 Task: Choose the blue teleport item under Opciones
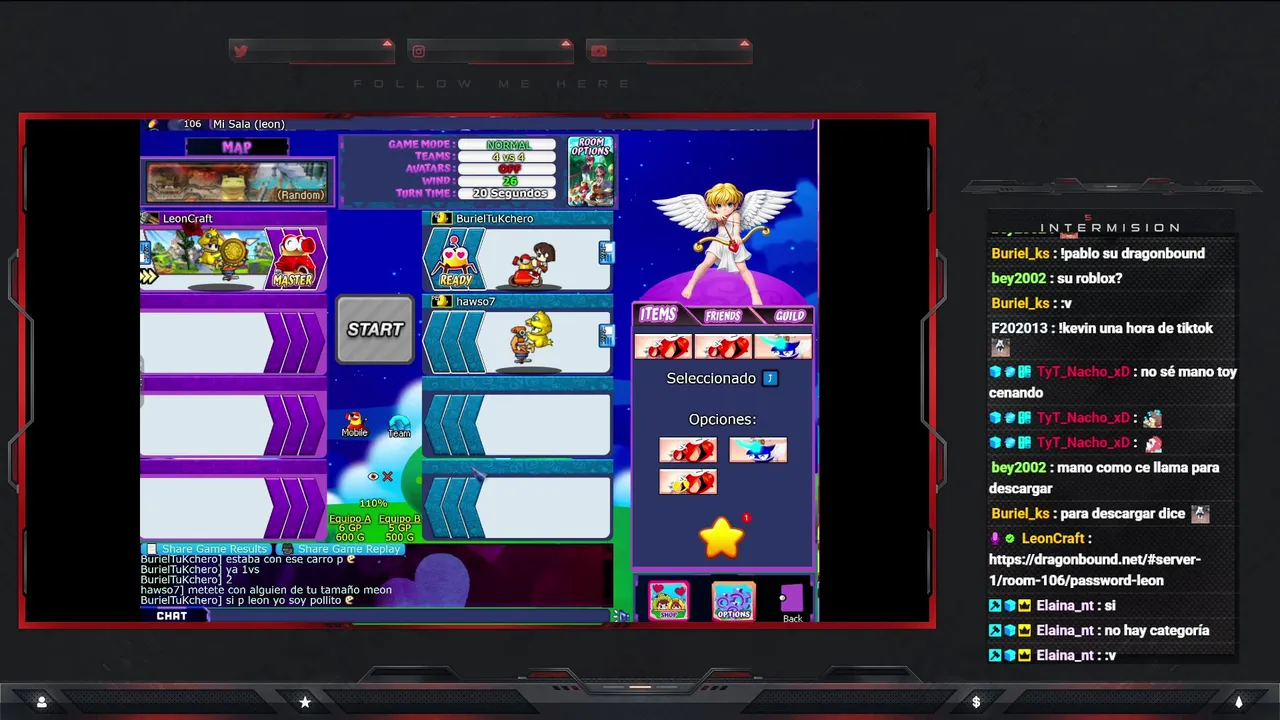(758, 450)
